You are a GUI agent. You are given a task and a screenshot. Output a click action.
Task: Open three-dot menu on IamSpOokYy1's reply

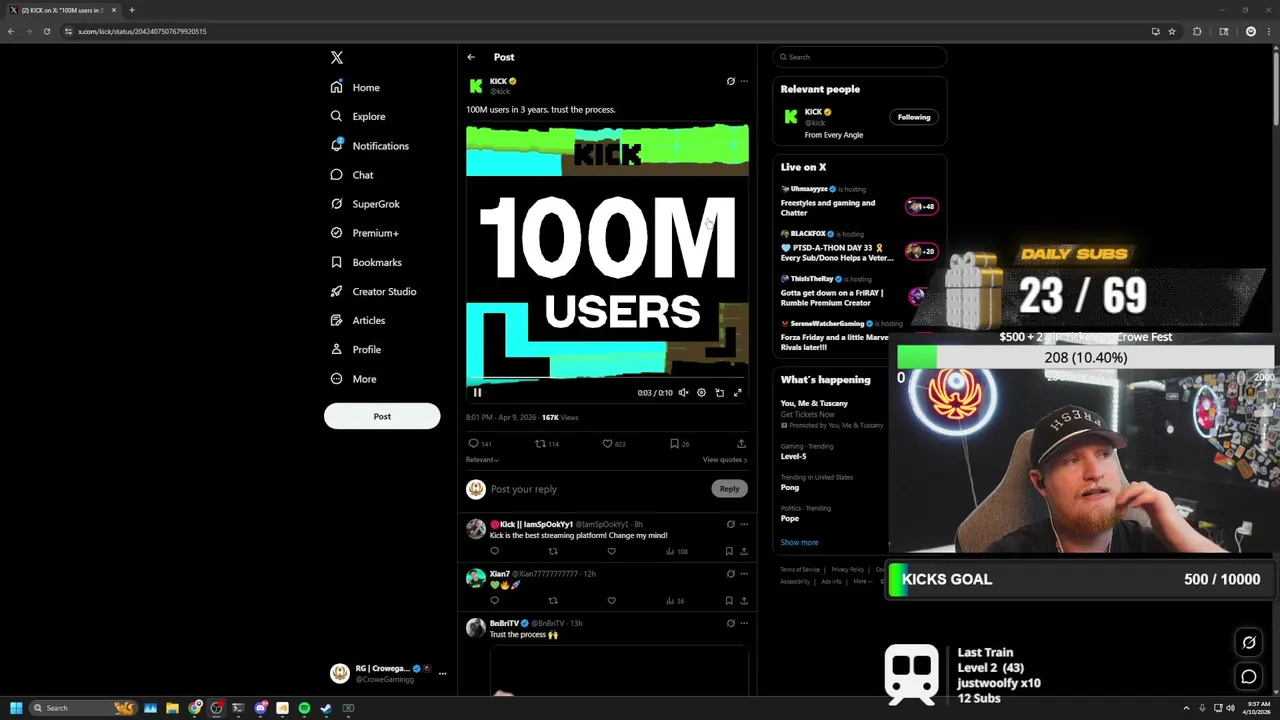744,524
